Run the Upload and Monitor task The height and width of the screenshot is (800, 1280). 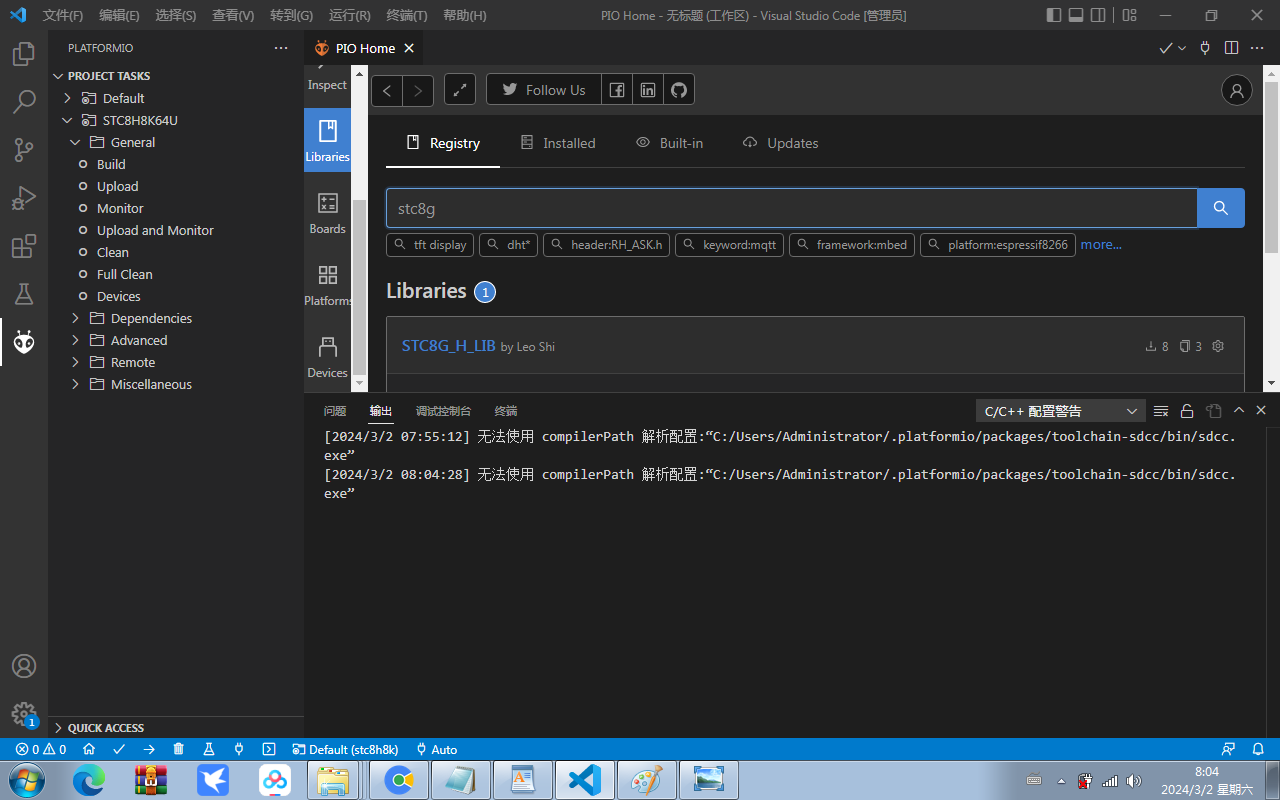click(155, 230)
